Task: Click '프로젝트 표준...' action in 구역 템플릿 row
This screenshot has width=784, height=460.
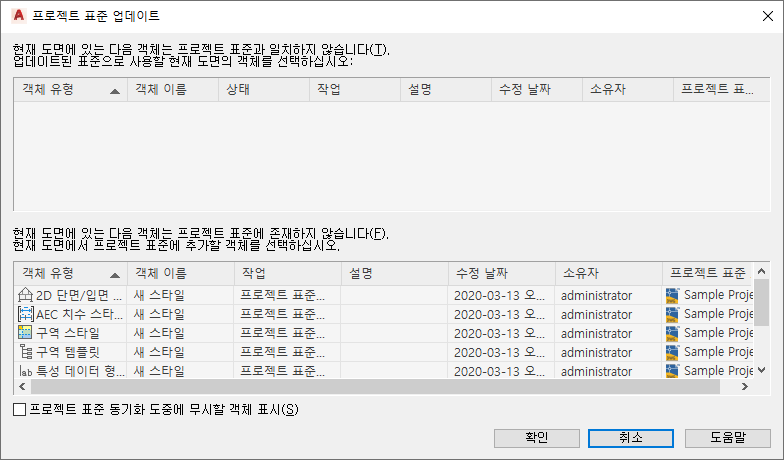Action: point(282,352)
